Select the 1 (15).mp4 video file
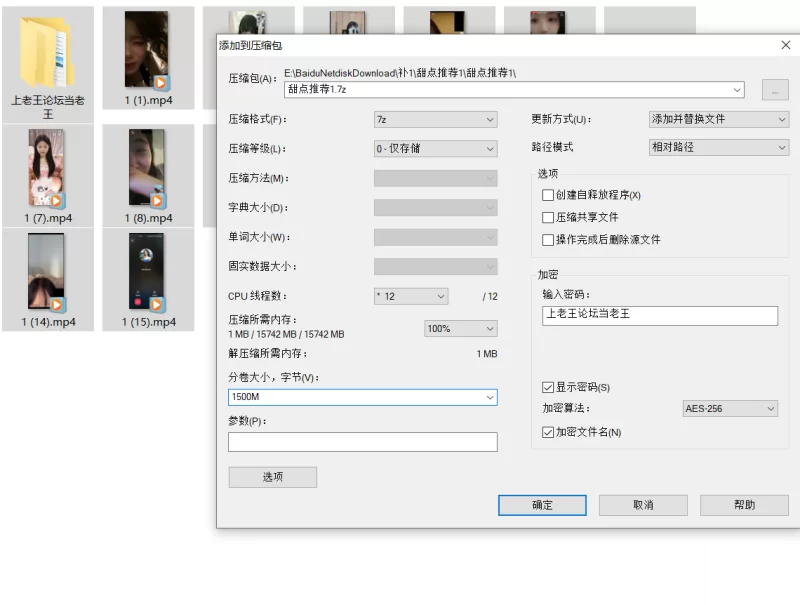Viewport: 800px width, 605px height. (148, 280)
